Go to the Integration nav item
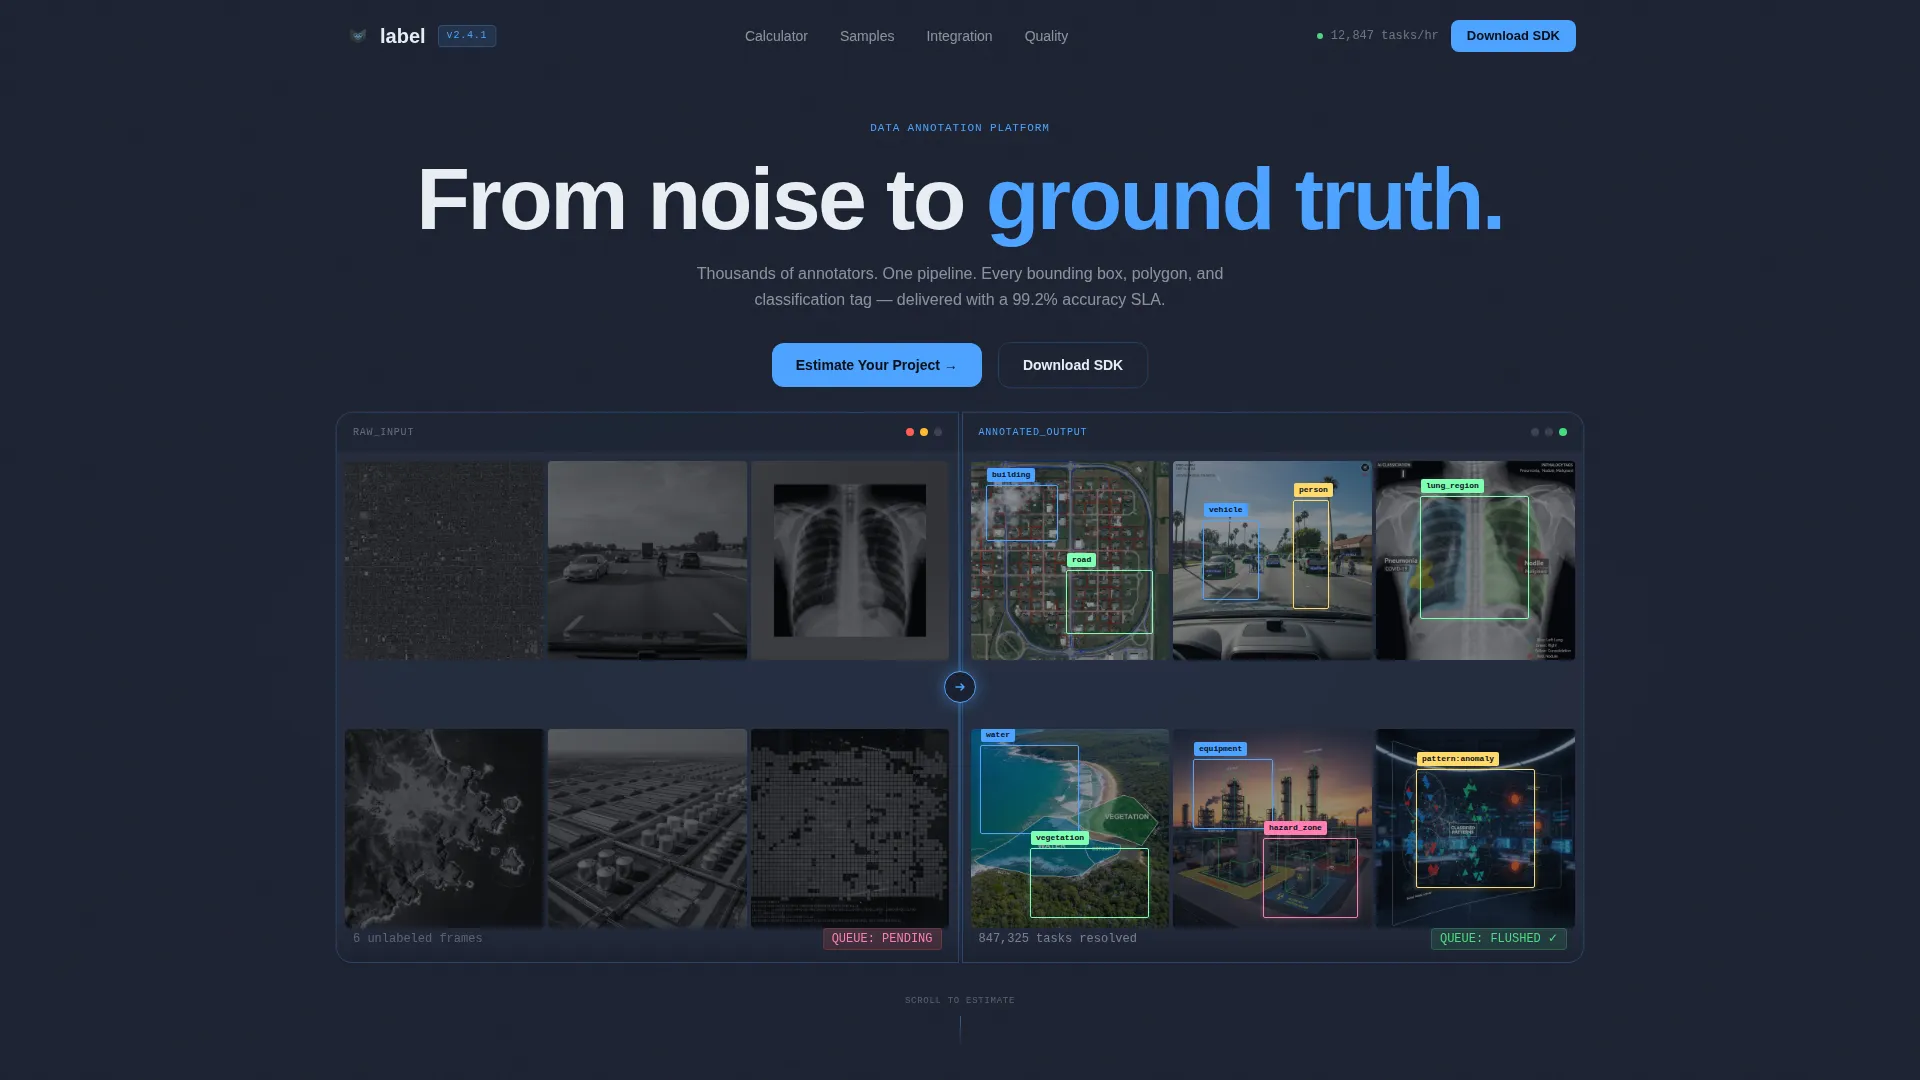The image size is (1920, 1080). pos(959,36)
